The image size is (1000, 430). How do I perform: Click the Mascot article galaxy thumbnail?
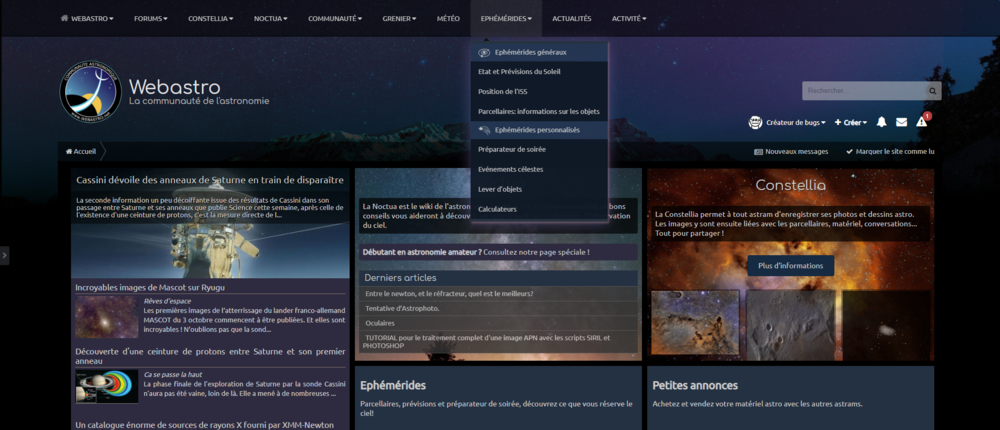107,317
